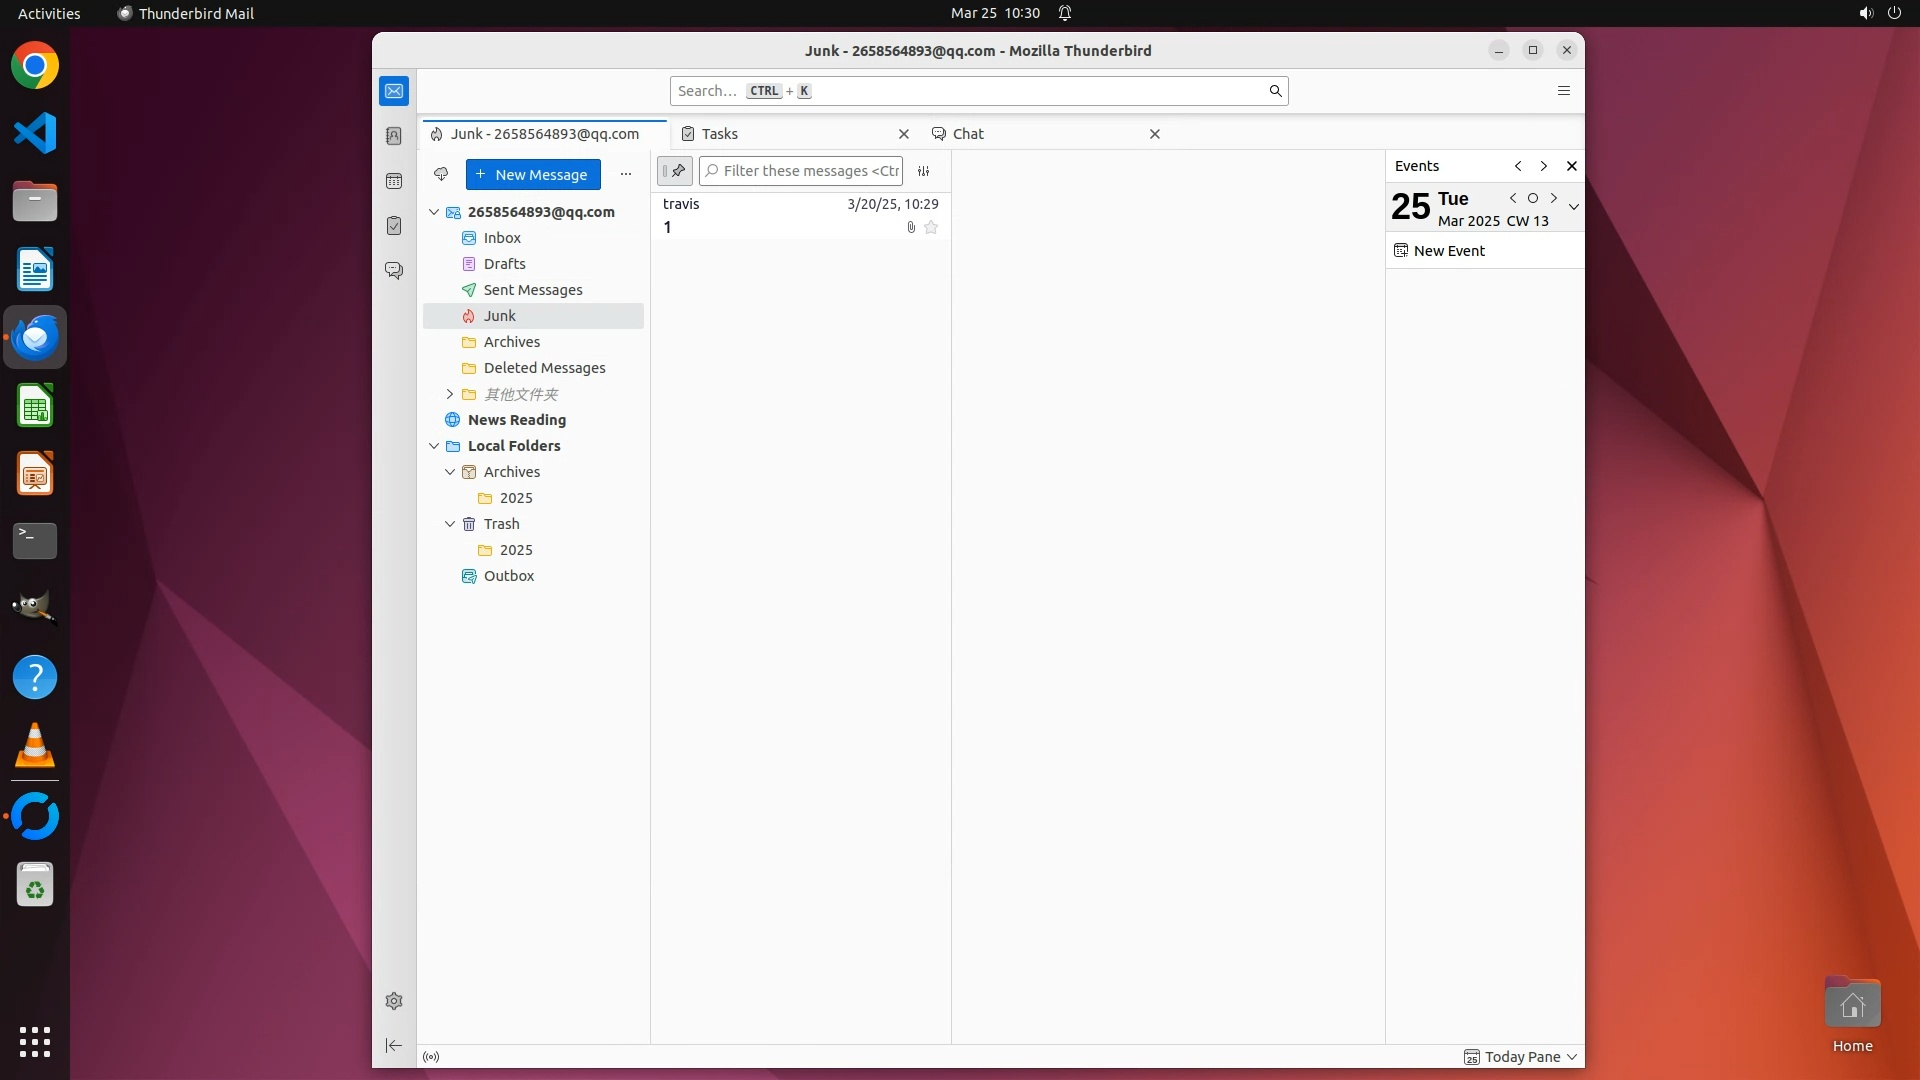Click the Filter these messages field
1920x1080 pixels.
coord(808,171)
